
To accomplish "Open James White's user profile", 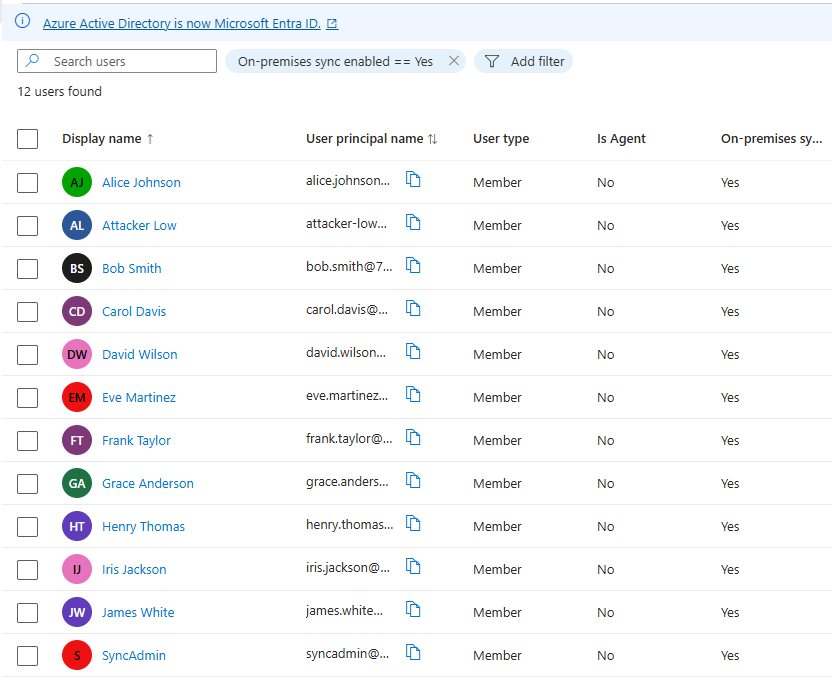I will (x=138, y=612).
